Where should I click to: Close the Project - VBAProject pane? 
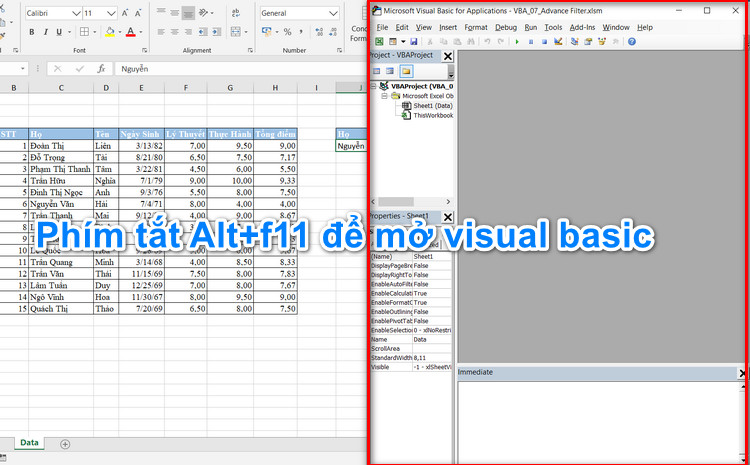[448, 56]
